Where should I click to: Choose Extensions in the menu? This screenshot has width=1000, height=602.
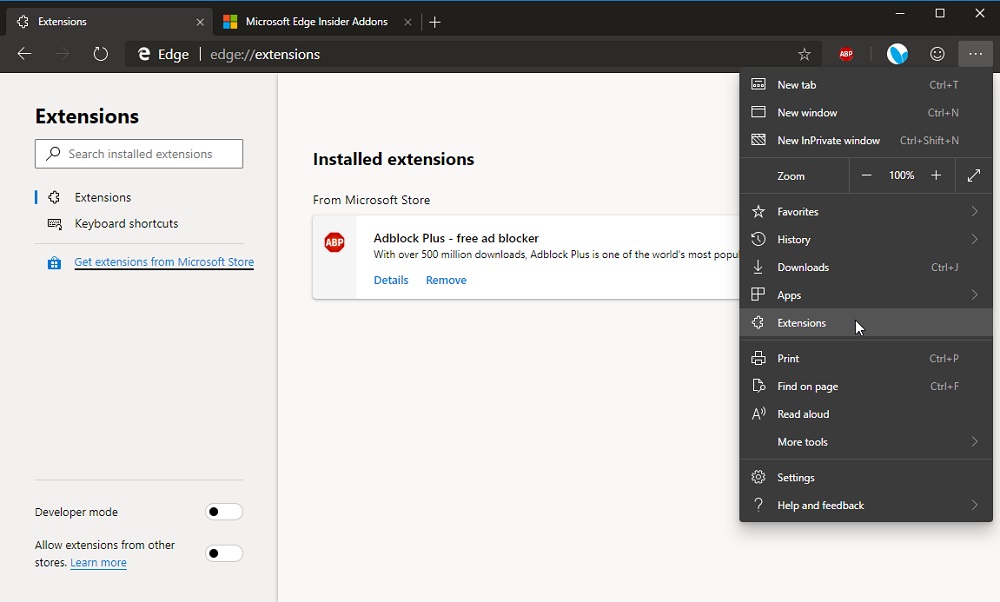[x=866, y=323]
